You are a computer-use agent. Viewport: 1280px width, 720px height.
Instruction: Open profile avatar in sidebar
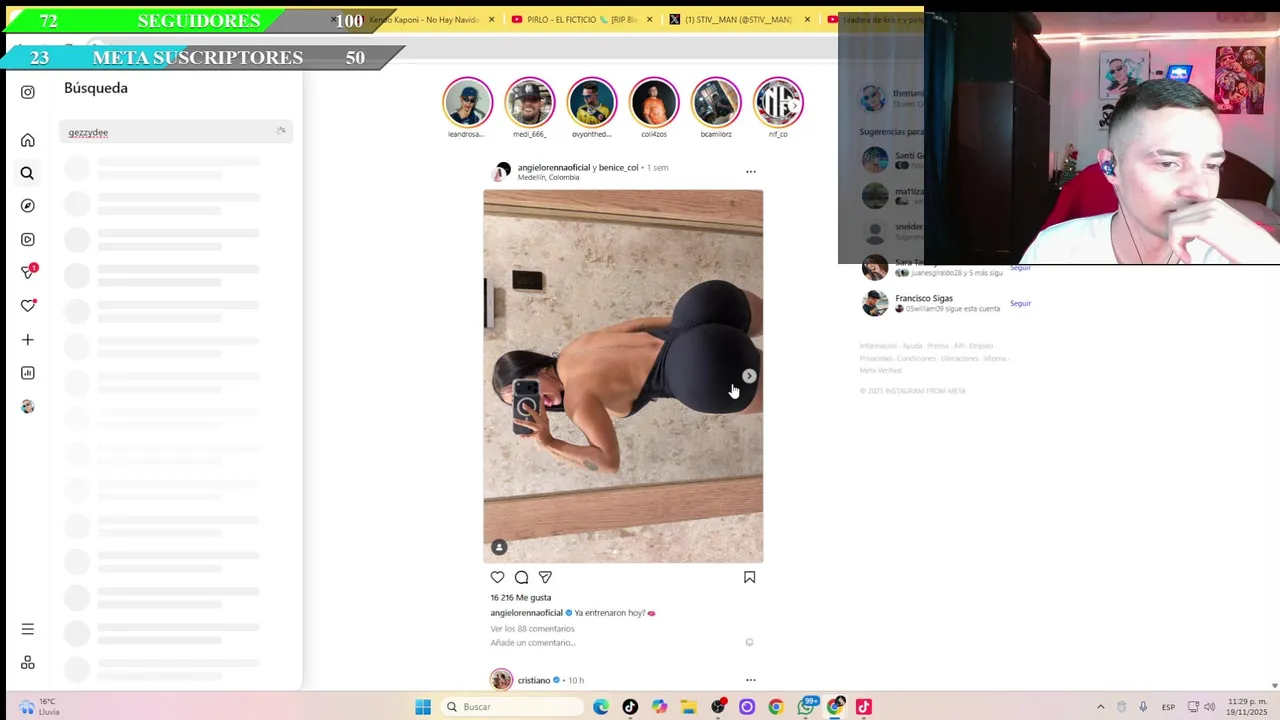[x=28, y=406]
